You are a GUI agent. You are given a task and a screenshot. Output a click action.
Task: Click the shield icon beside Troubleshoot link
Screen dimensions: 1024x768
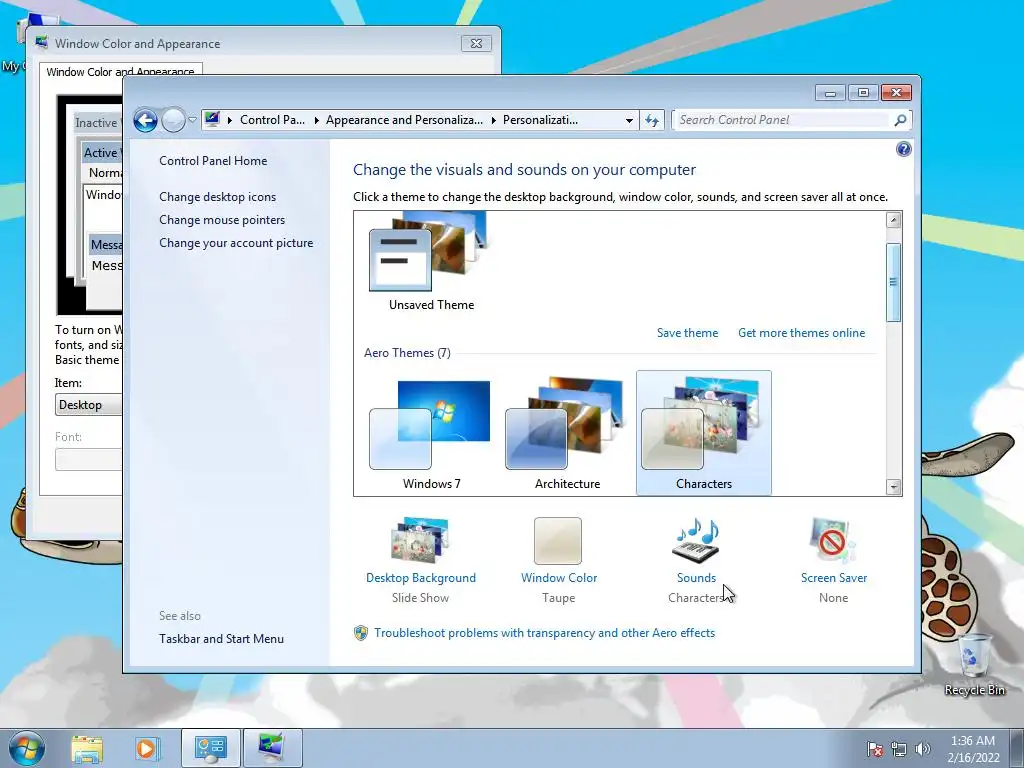point(360,633)
